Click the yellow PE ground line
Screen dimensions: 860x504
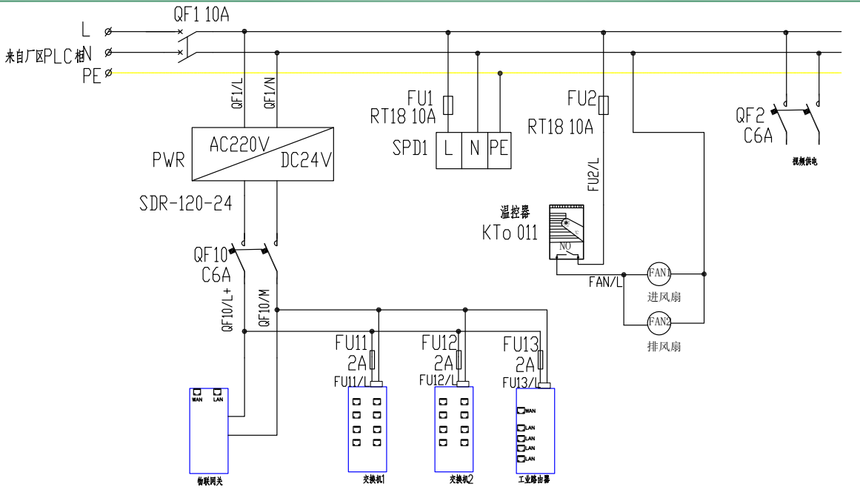[476, 72]
